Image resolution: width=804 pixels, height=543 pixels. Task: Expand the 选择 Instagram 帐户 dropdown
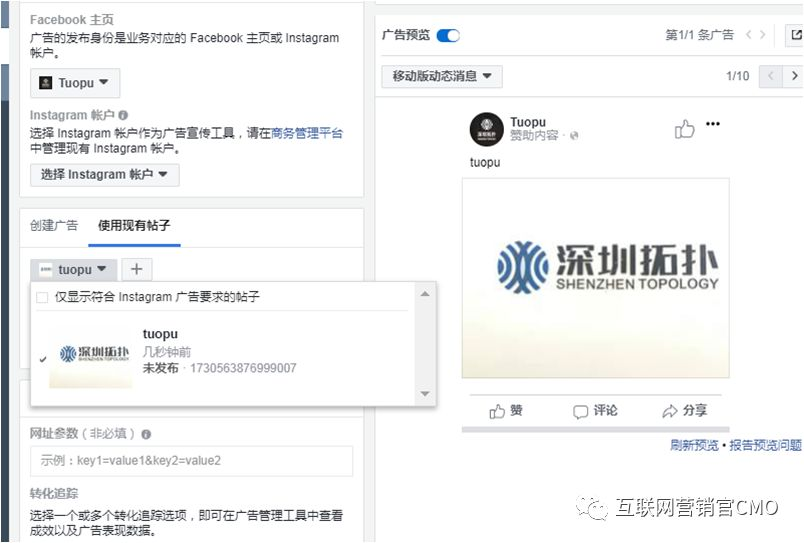pyautogui.click(x=105, y=174)
